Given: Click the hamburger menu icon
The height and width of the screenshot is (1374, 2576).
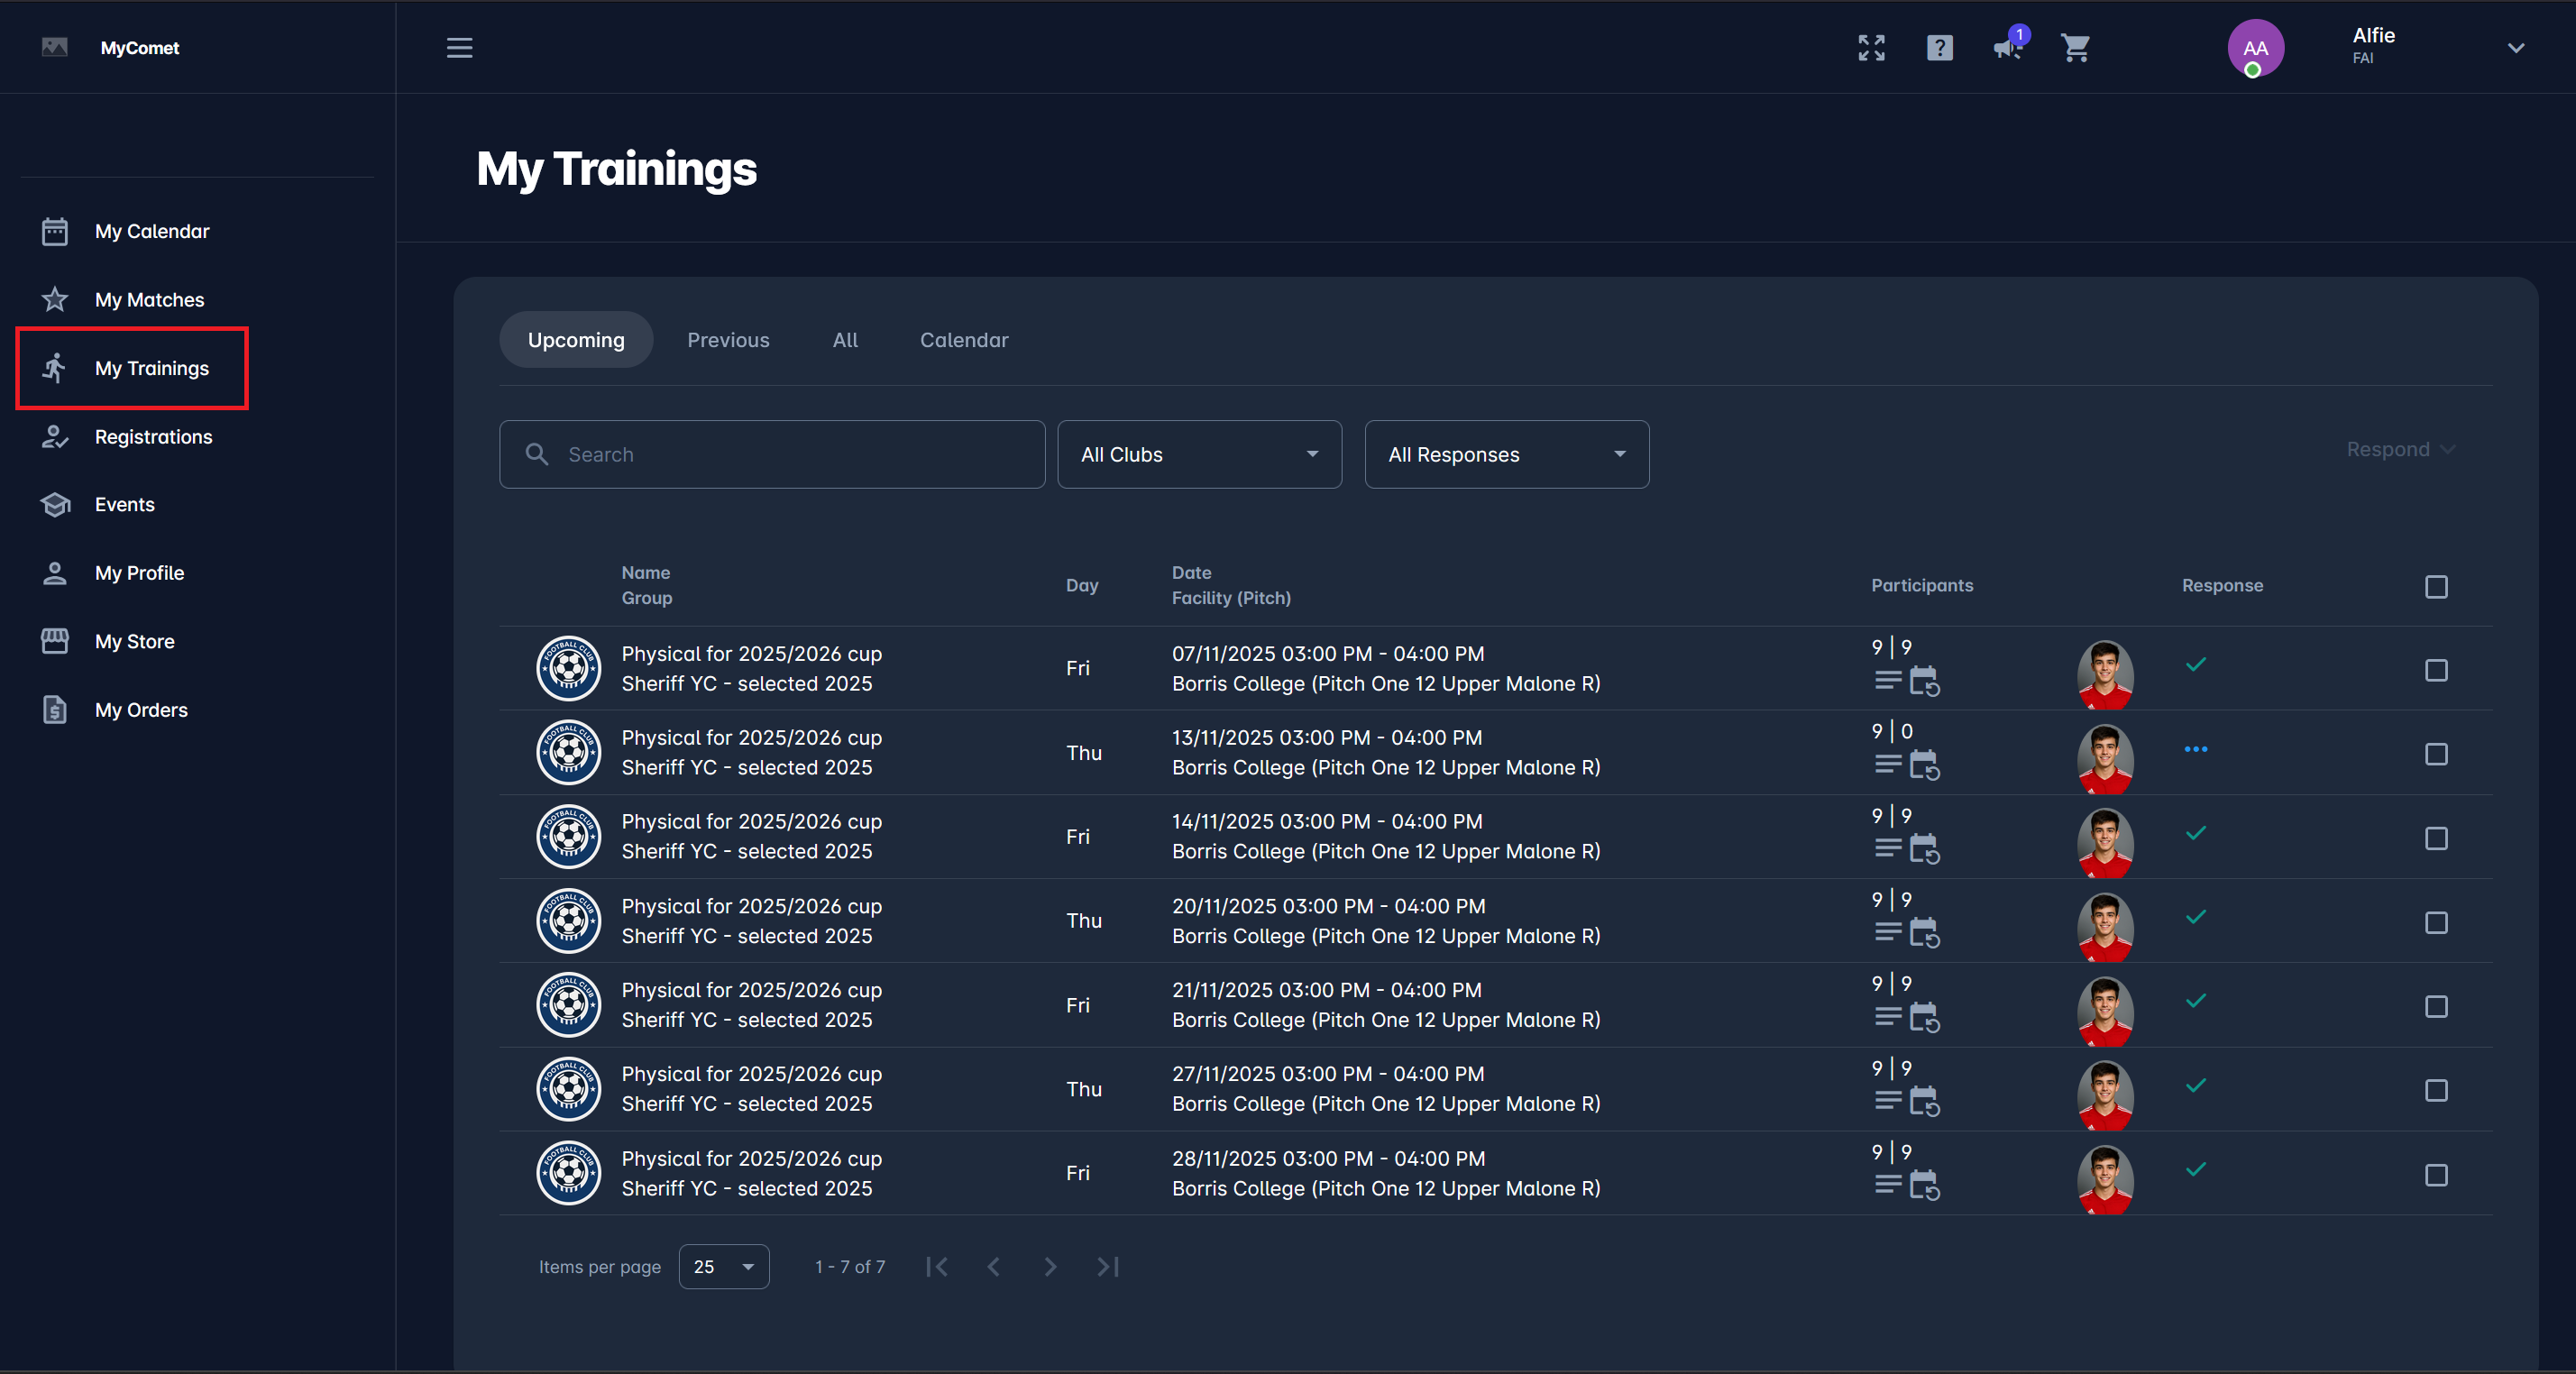Looking at the screenshot, I should [x=459, y=48].
